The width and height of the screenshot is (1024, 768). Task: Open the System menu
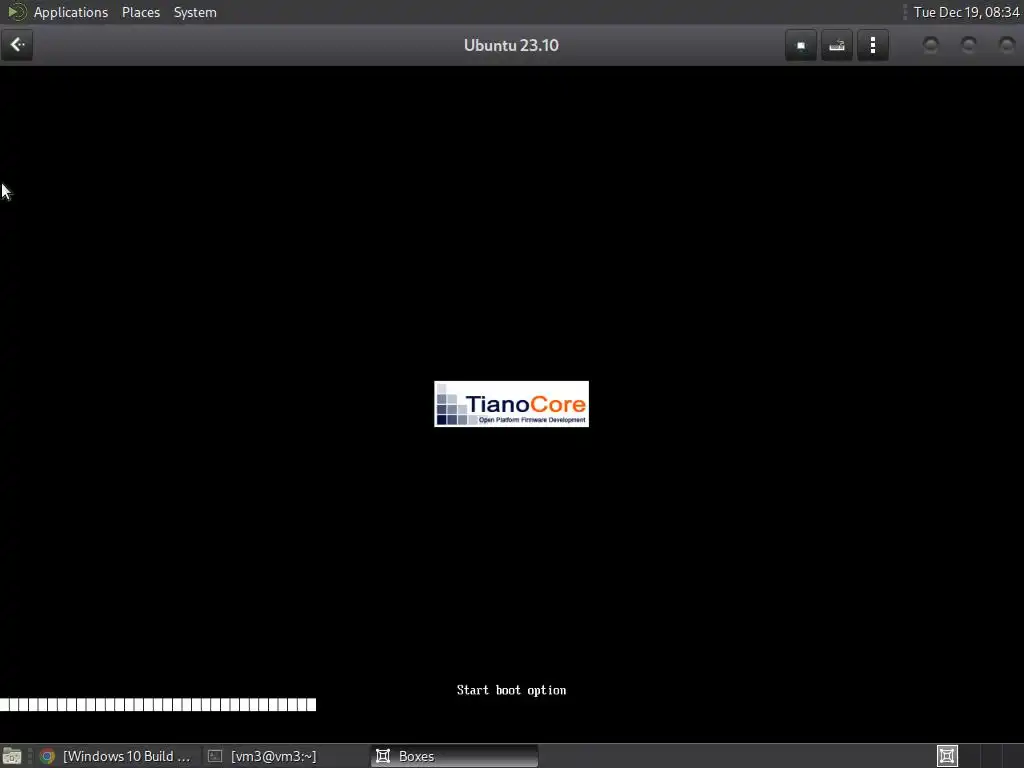click(195, 12)
